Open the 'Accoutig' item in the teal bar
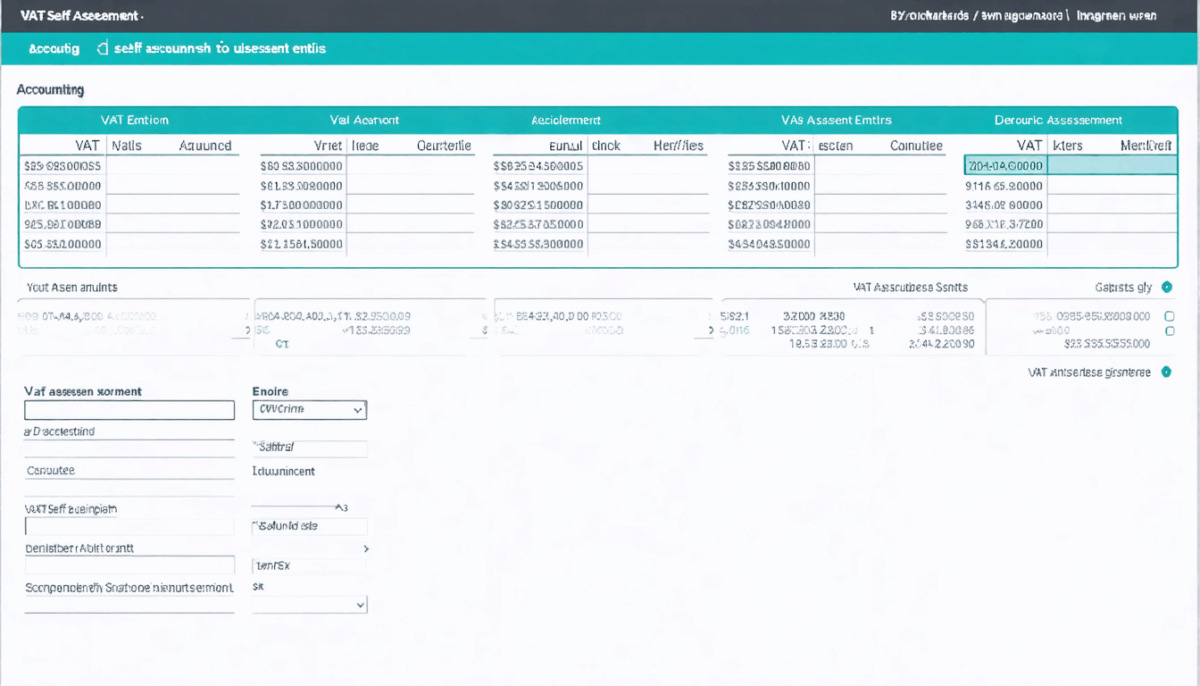Screen dimensions: 1200x686 [x=54, y=48]
